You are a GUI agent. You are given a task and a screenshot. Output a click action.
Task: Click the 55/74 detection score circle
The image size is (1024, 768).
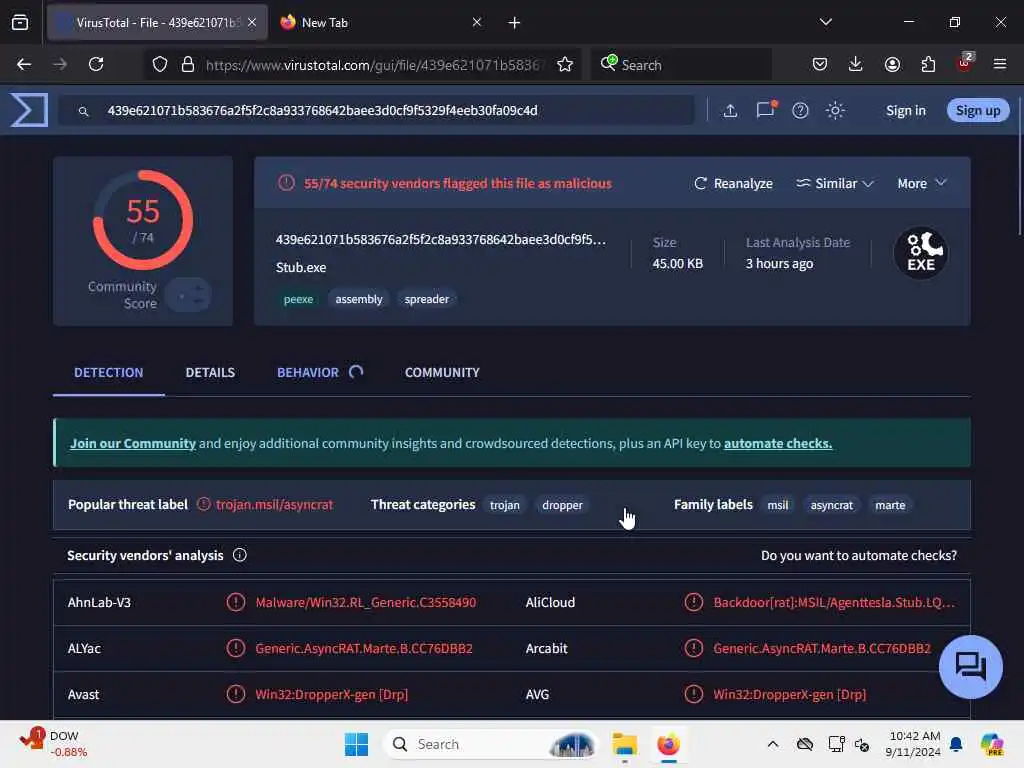pos(143,220)
